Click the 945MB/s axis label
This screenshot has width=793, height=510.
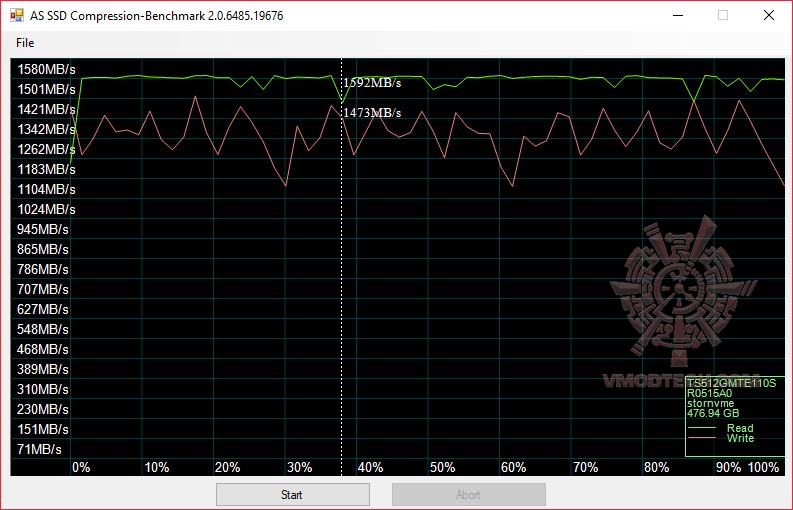(x=42, y=229)
